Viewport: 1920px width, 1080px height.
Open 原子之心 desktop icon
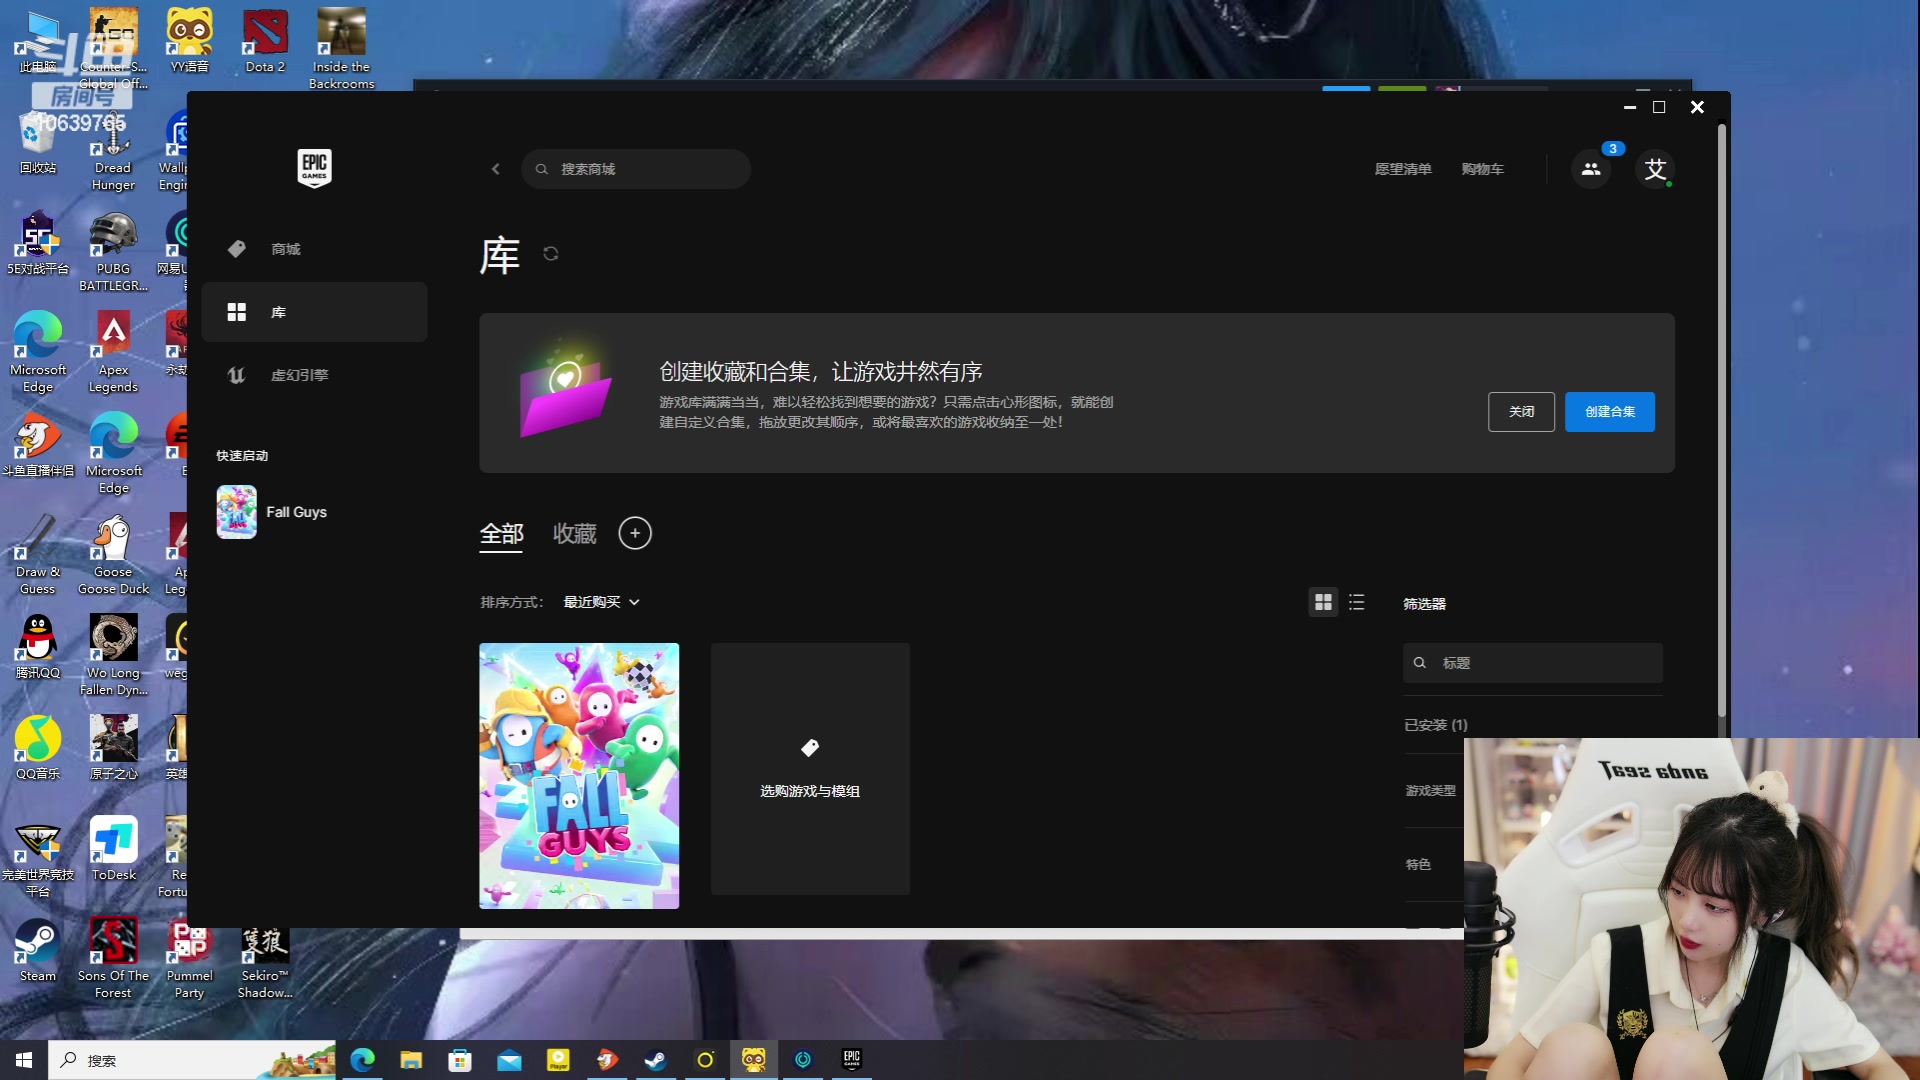pyautogui.click(x=113, y=748)
